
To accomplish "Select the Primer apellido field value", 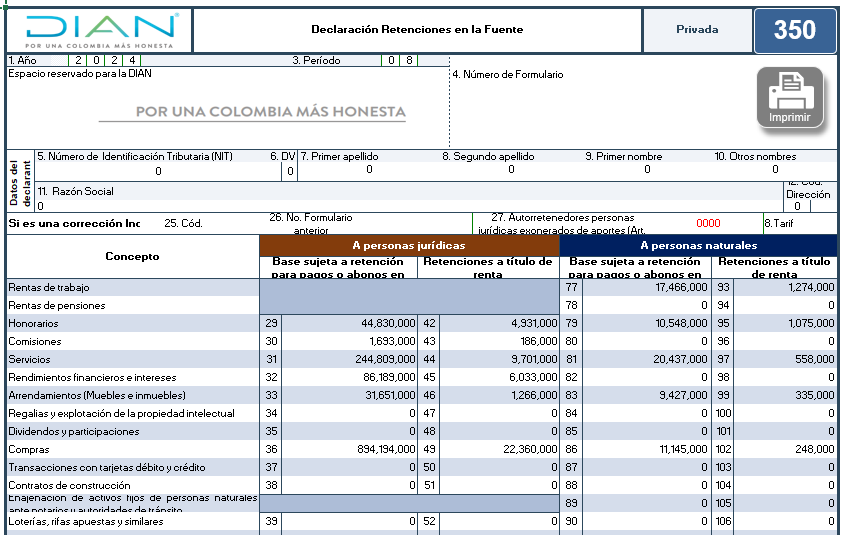I will pyautogui.click(x=369, y=170).
